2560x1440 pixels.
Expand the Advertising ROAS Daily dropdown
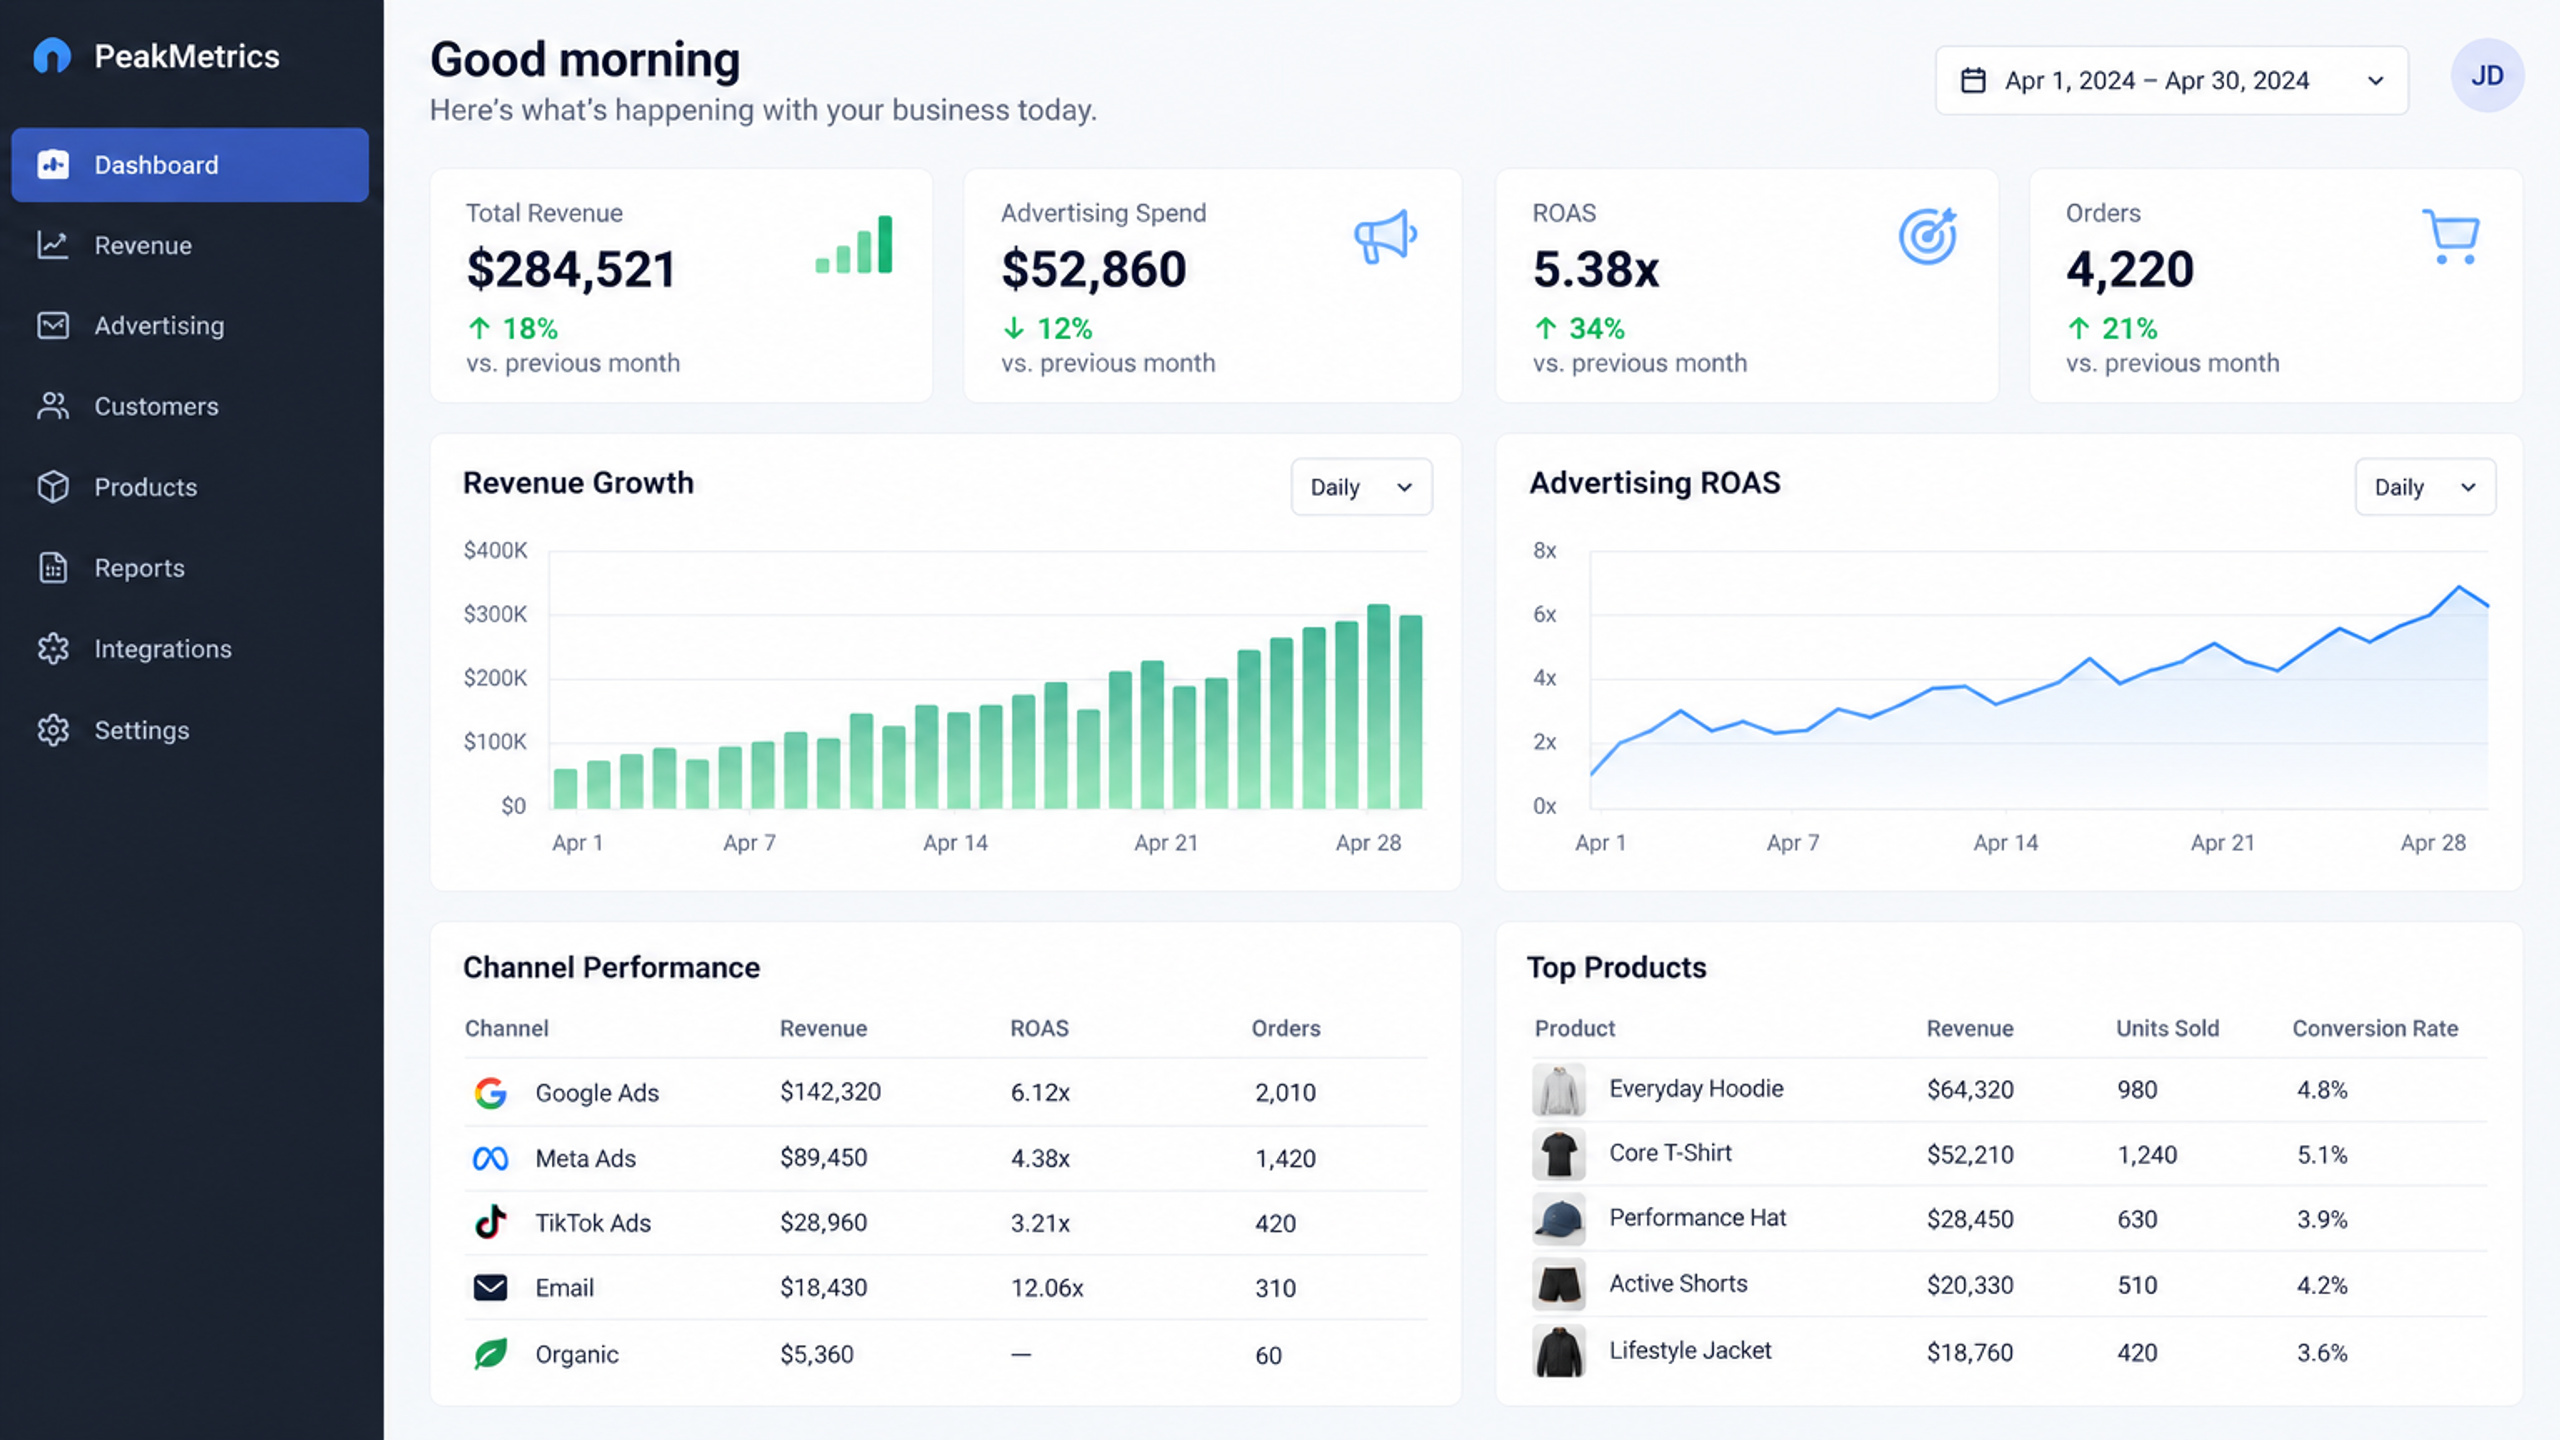[x=2425, y=487]
